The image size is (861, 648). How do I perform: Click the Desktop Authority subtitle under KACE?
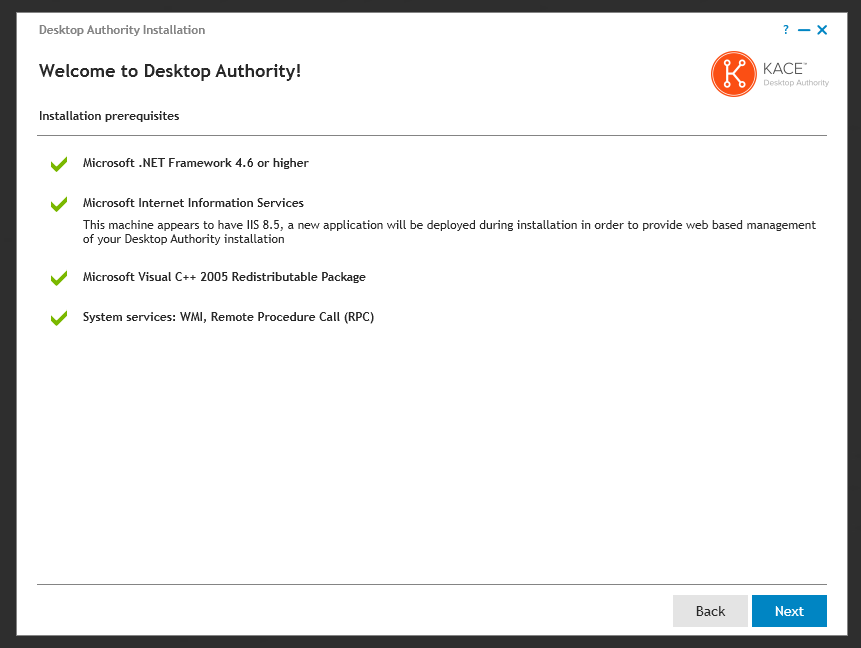pyautogui.click(x=796, y=83)
